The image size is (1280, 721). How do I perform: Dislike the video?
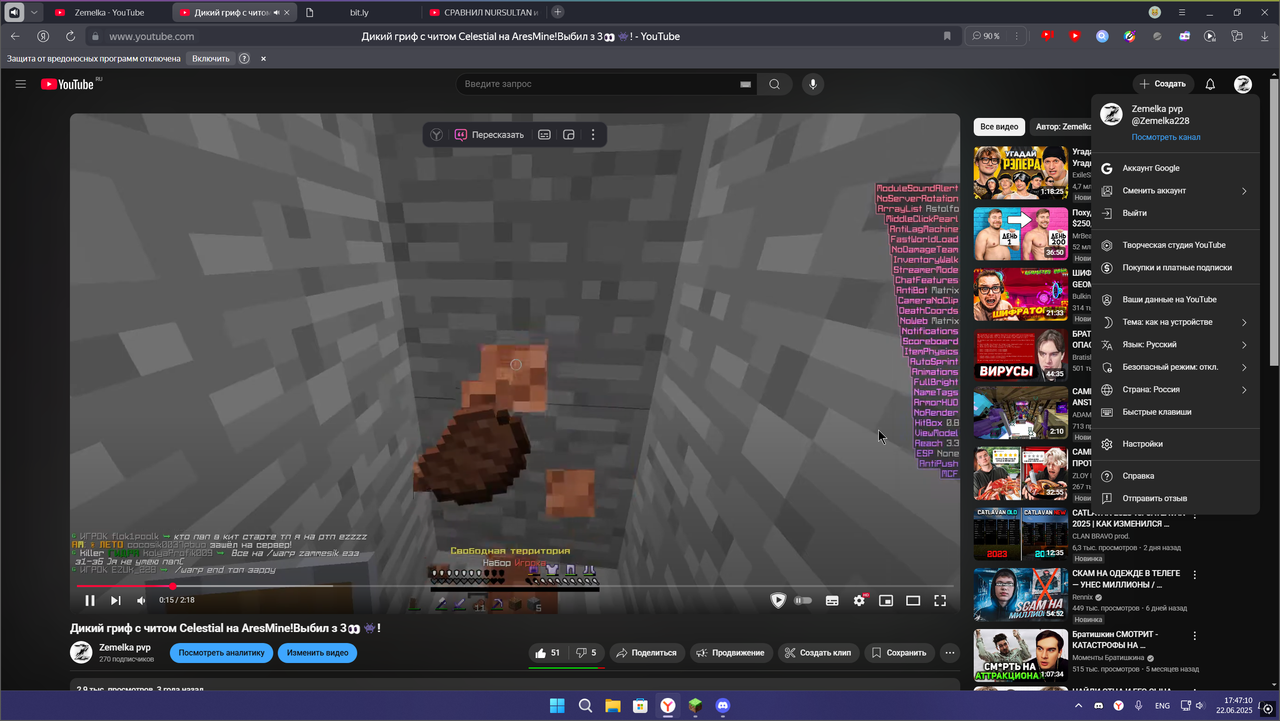pos(586,653)
